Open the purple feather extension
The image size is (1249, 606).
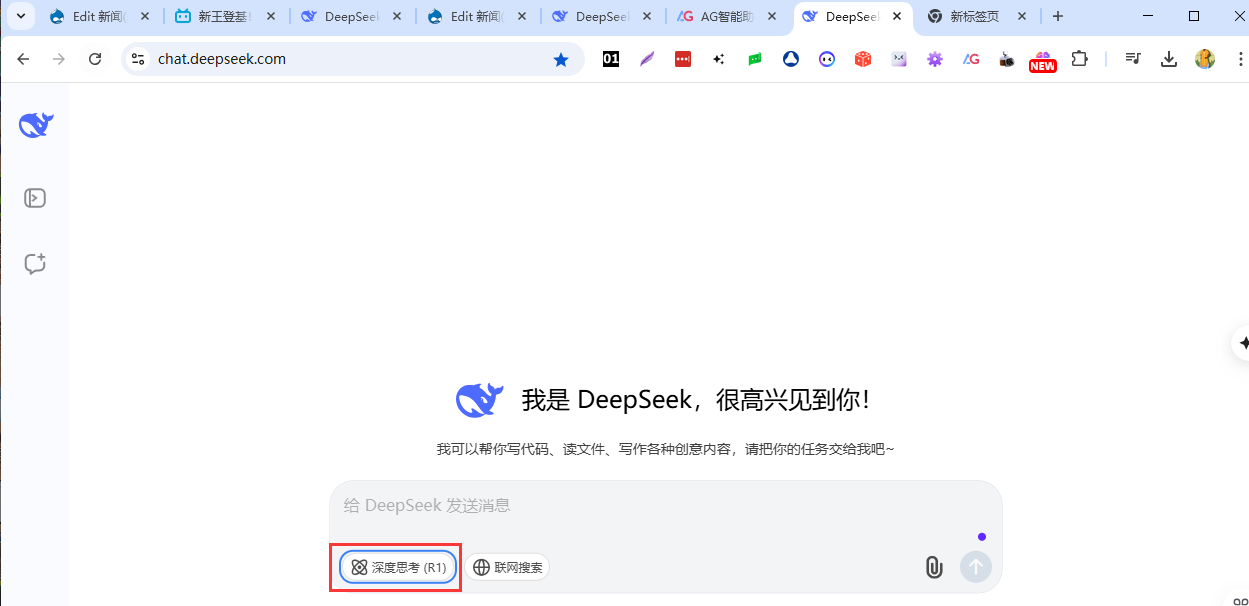647,59
